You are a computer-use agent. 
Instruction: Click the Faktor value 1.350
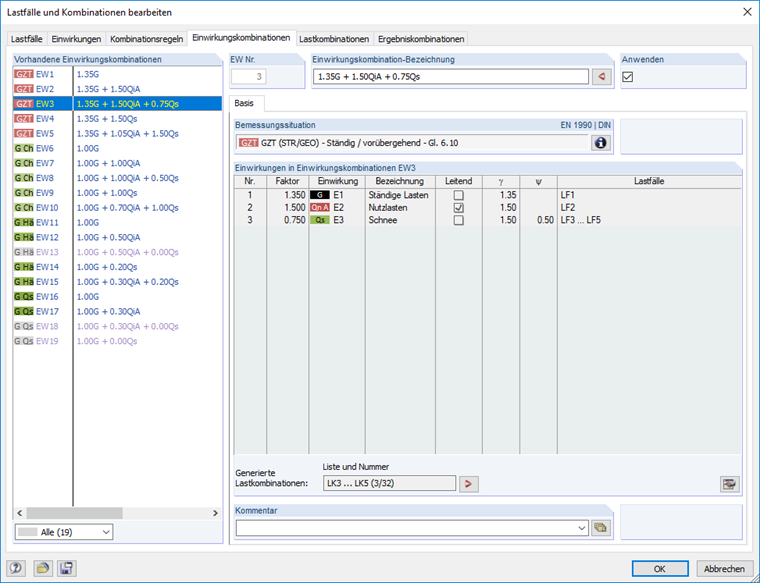click(x=287, y=195)
